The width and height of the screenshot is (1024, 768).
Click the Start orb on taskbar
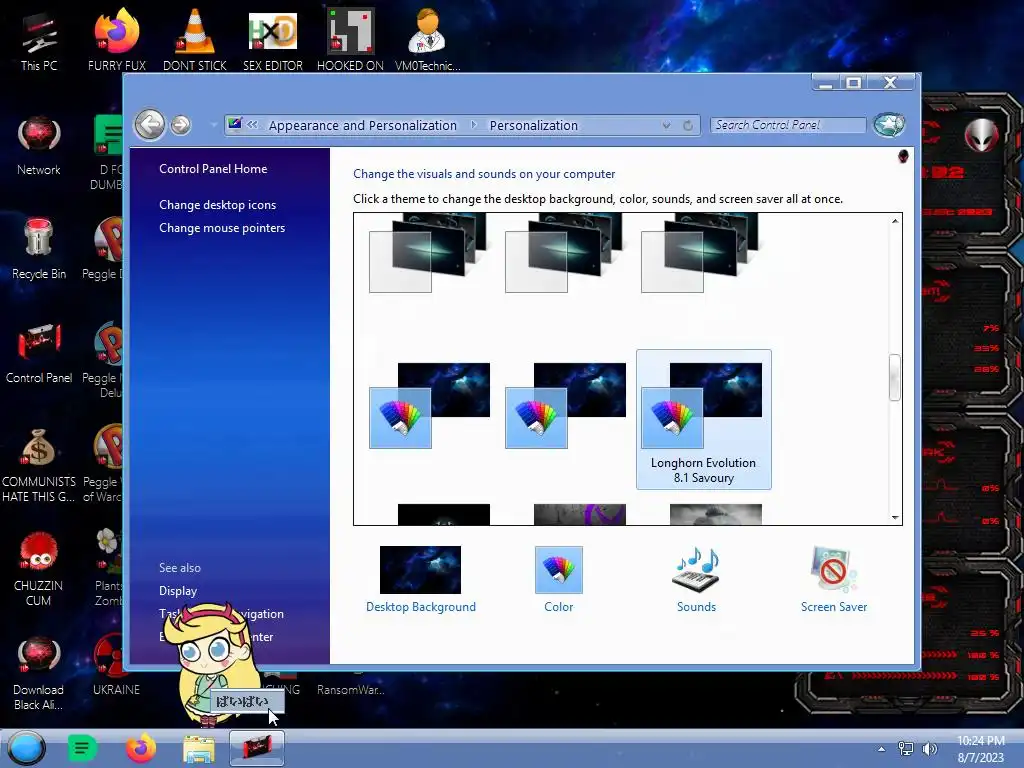[27, 748]
